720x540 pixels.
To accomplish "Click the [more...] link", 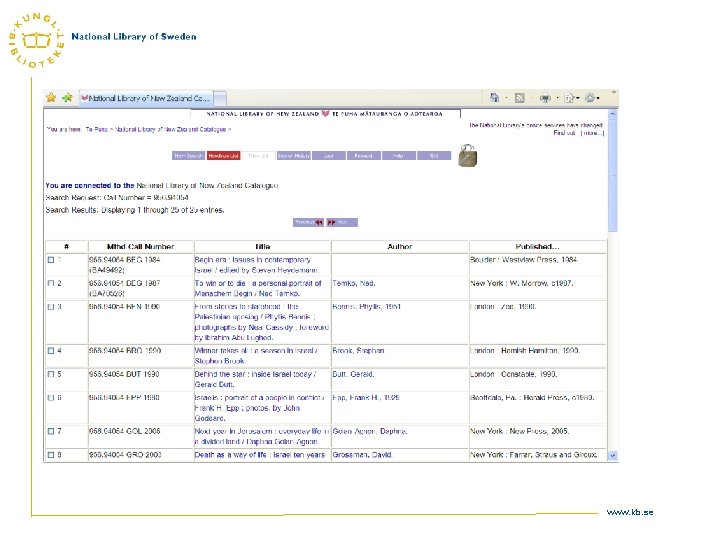I will tap(592, 133).
